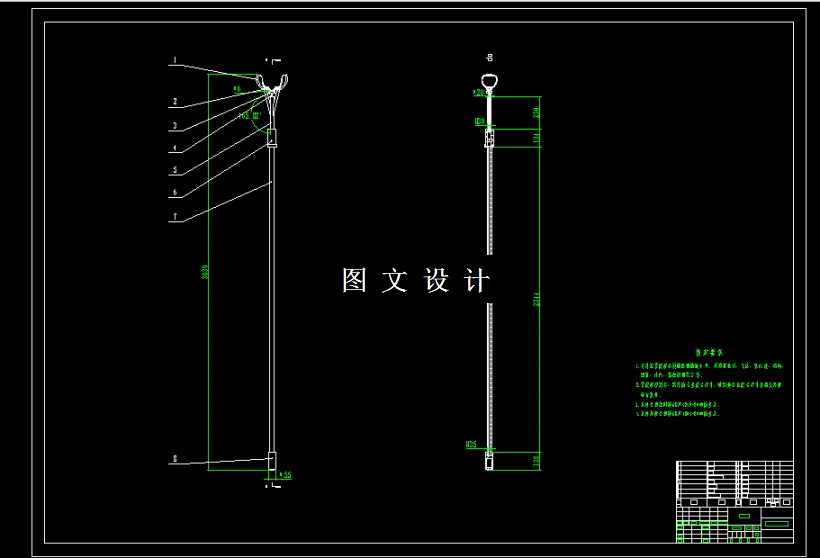
Task: Click part callout number 6
Action: (175, 192)
